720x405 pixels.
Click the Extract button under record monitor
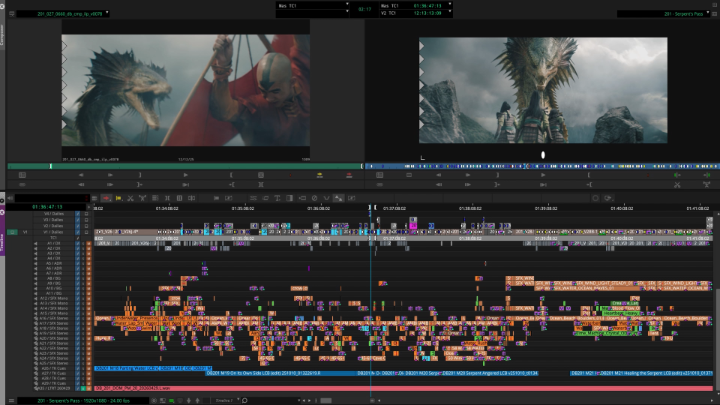[707, 185]
